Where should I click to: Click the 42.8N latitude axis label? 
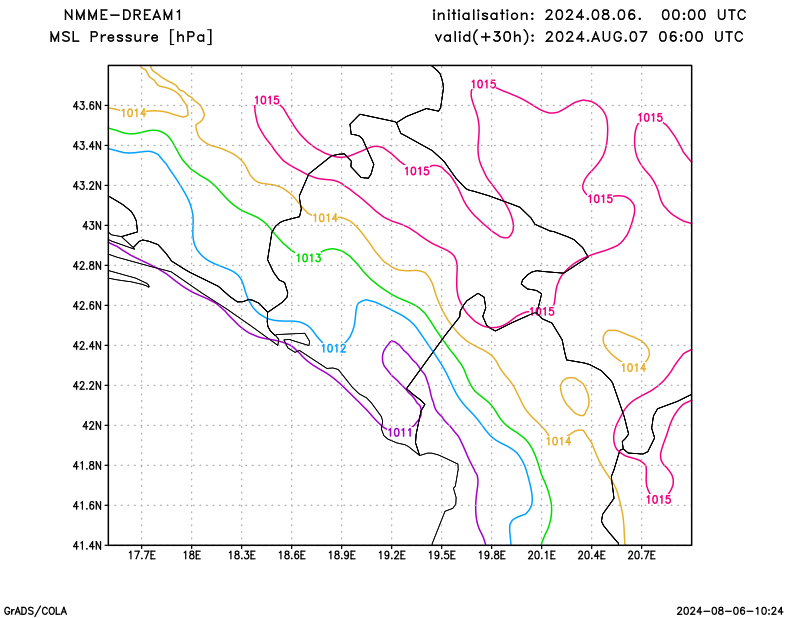(x=87, y=266)
